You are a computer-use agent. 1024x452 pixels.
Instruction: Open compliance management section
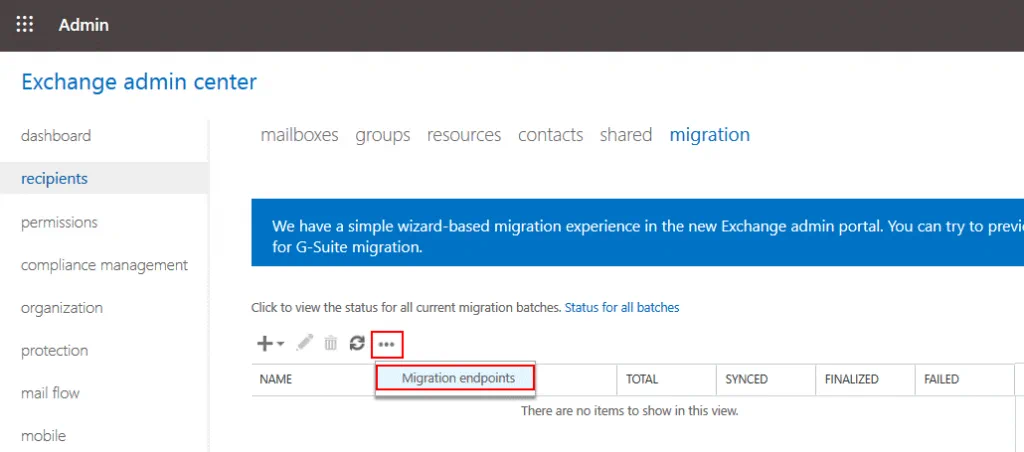coord(104,265)
